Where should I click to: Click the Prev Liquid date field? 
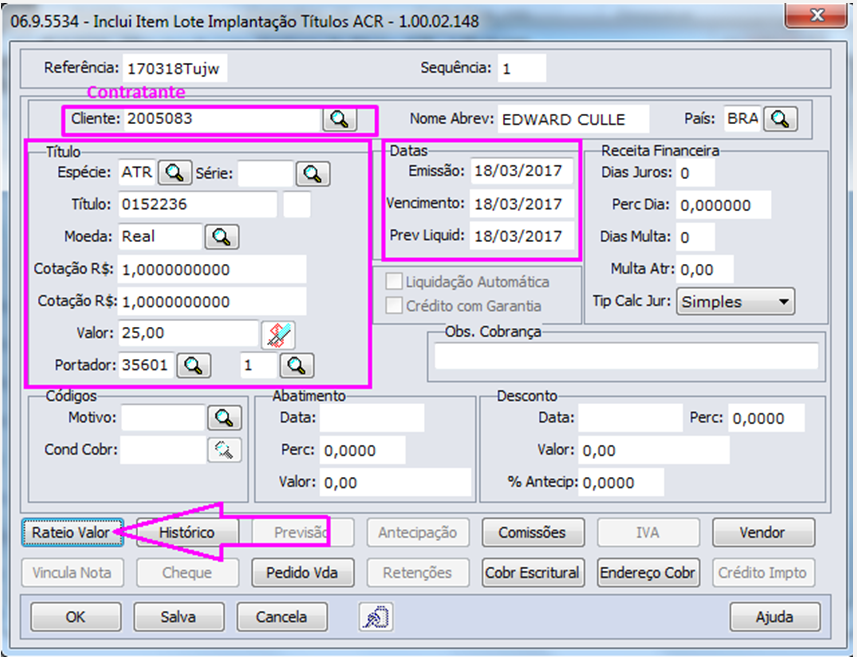click(523, 237)
